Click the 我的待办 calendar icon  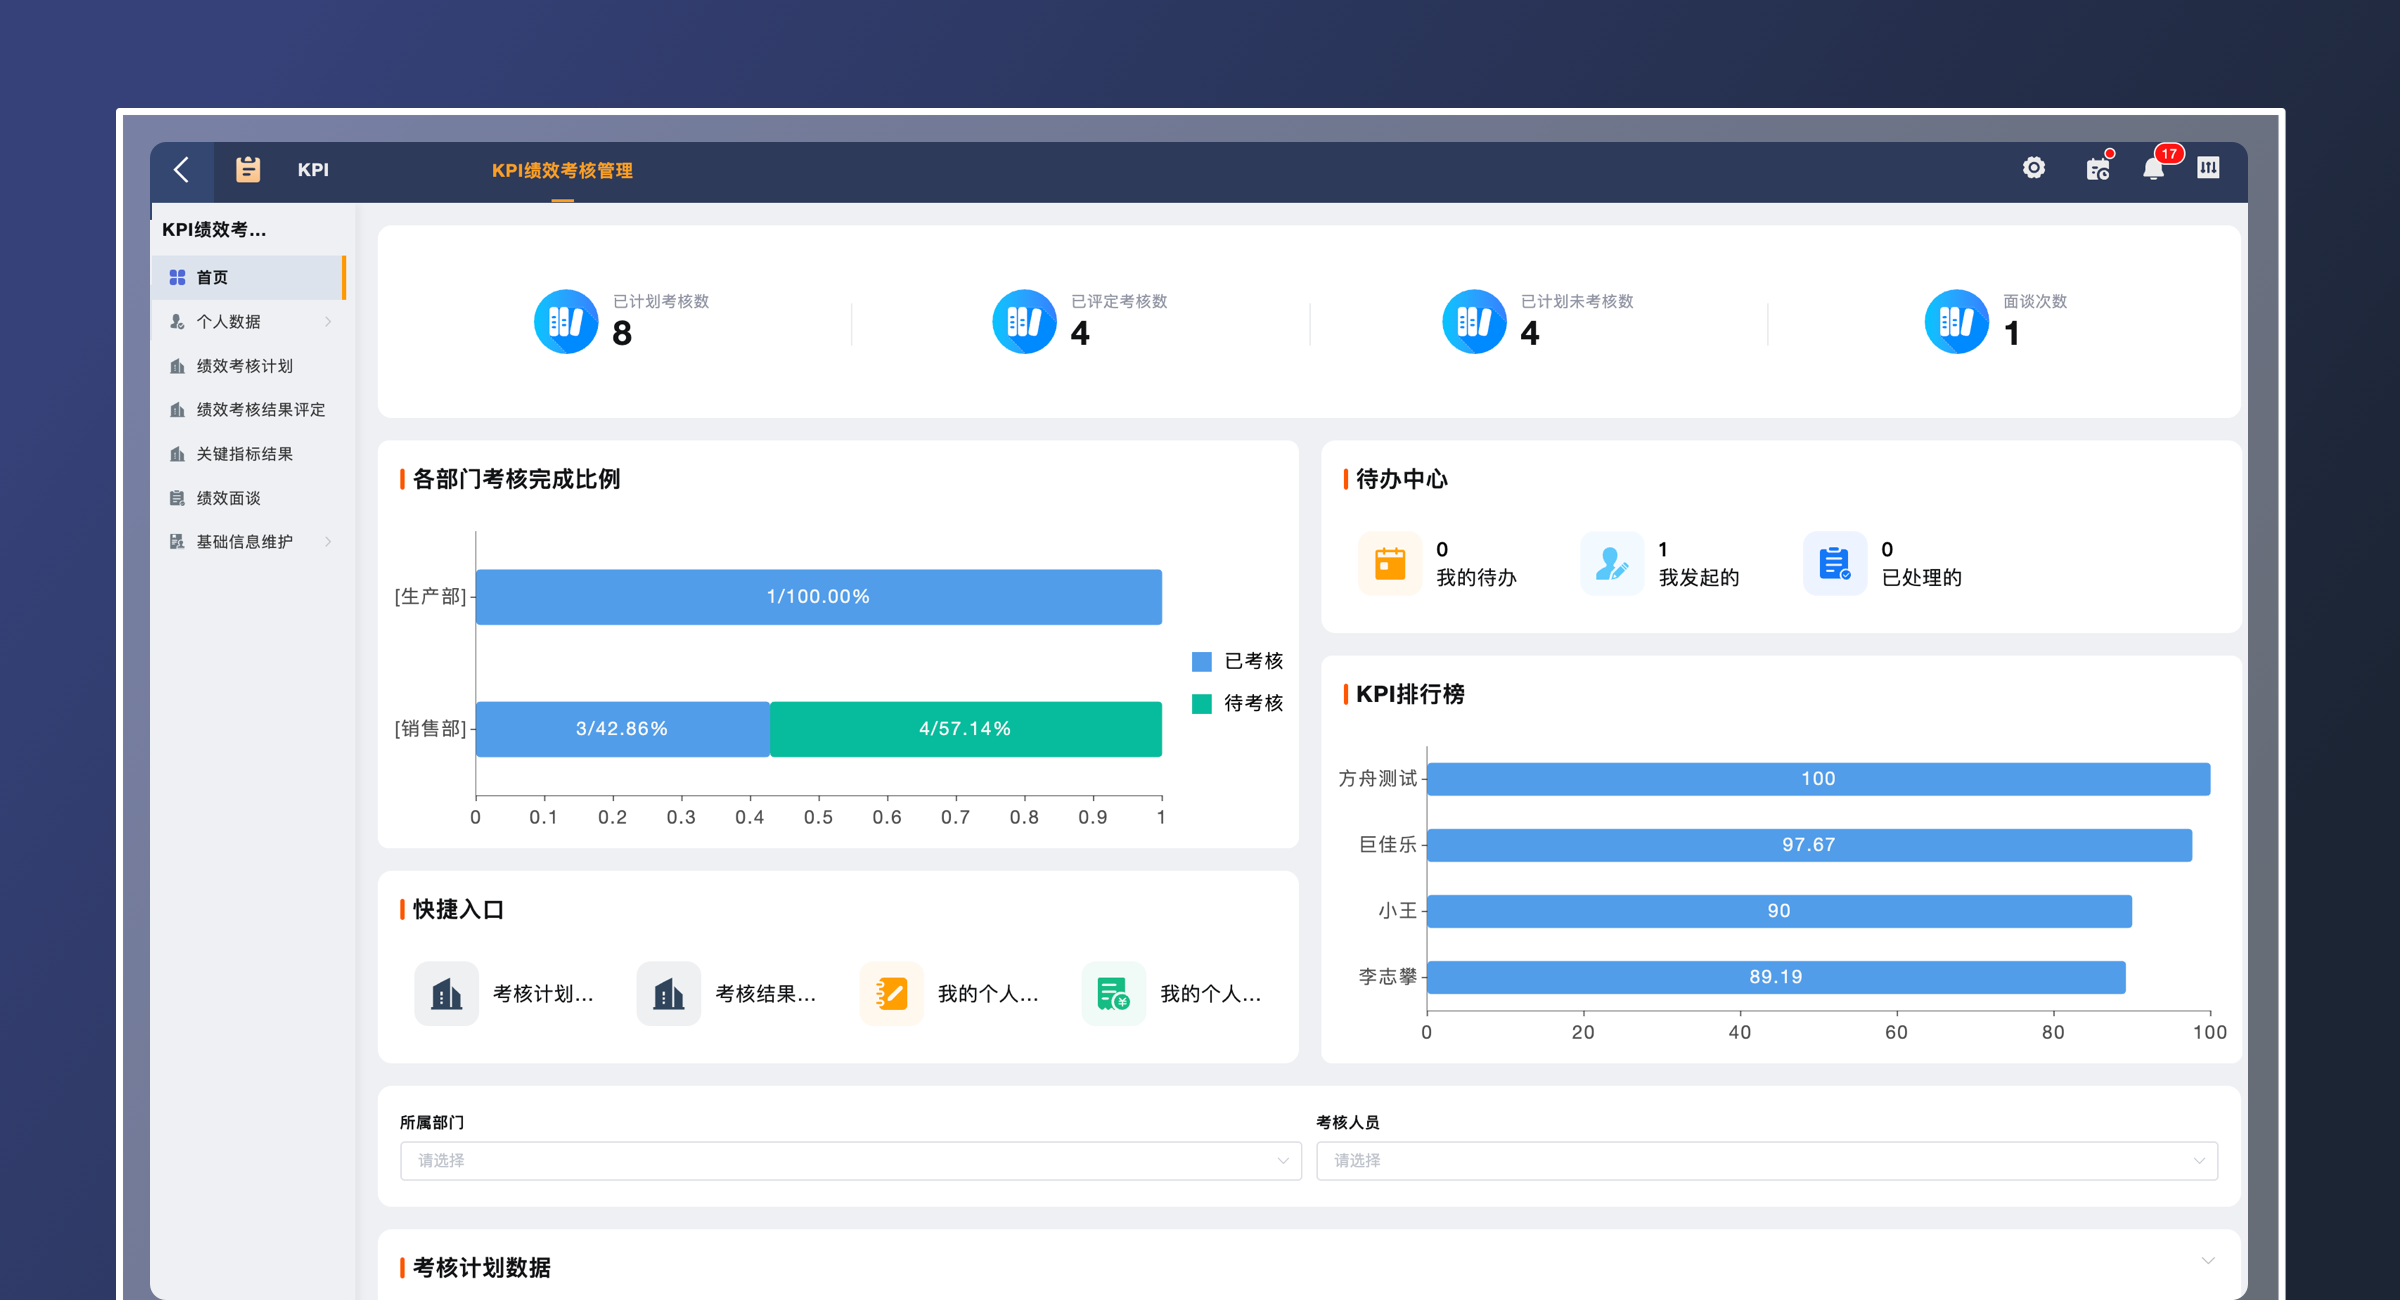[x=1389, y=563]
